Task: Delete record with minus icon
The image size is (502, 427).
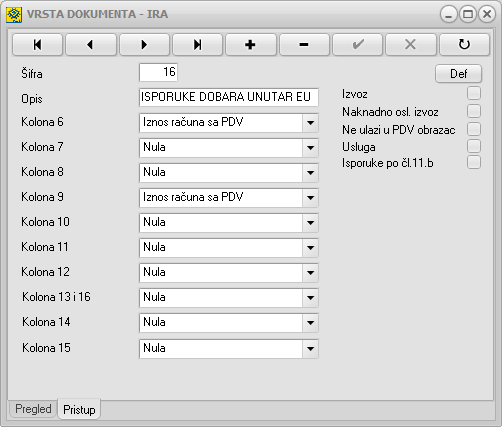Action: [x=304, y=44]
